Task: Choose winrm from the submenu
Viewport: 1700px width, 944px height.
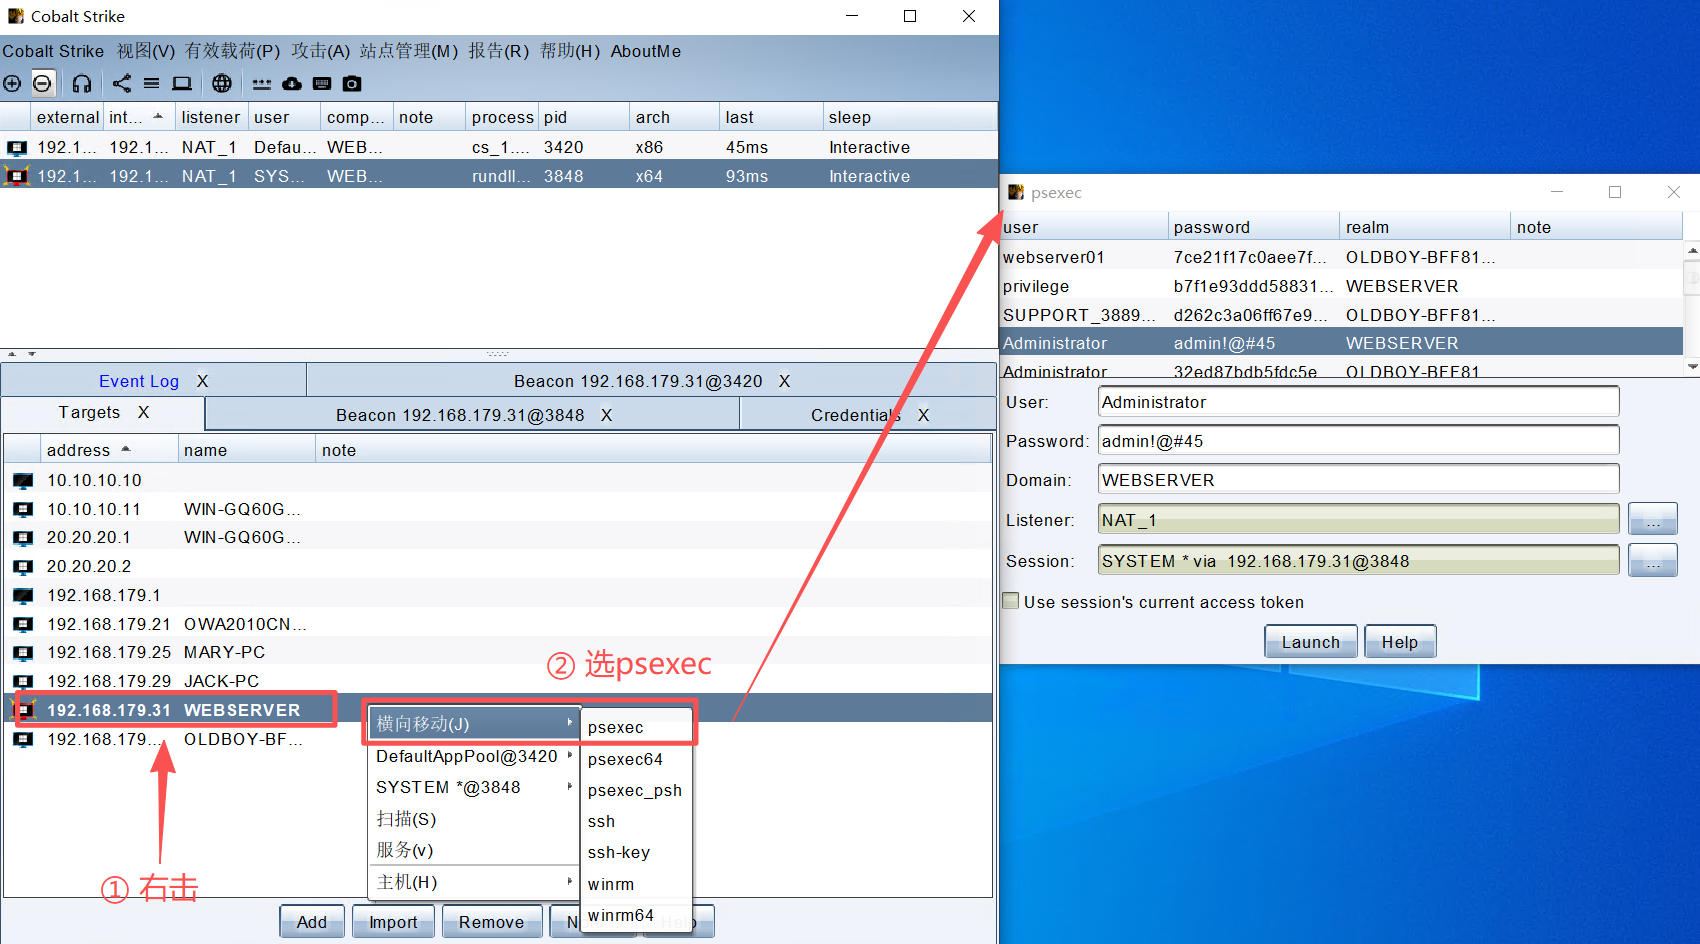Action: coord(636,884)
